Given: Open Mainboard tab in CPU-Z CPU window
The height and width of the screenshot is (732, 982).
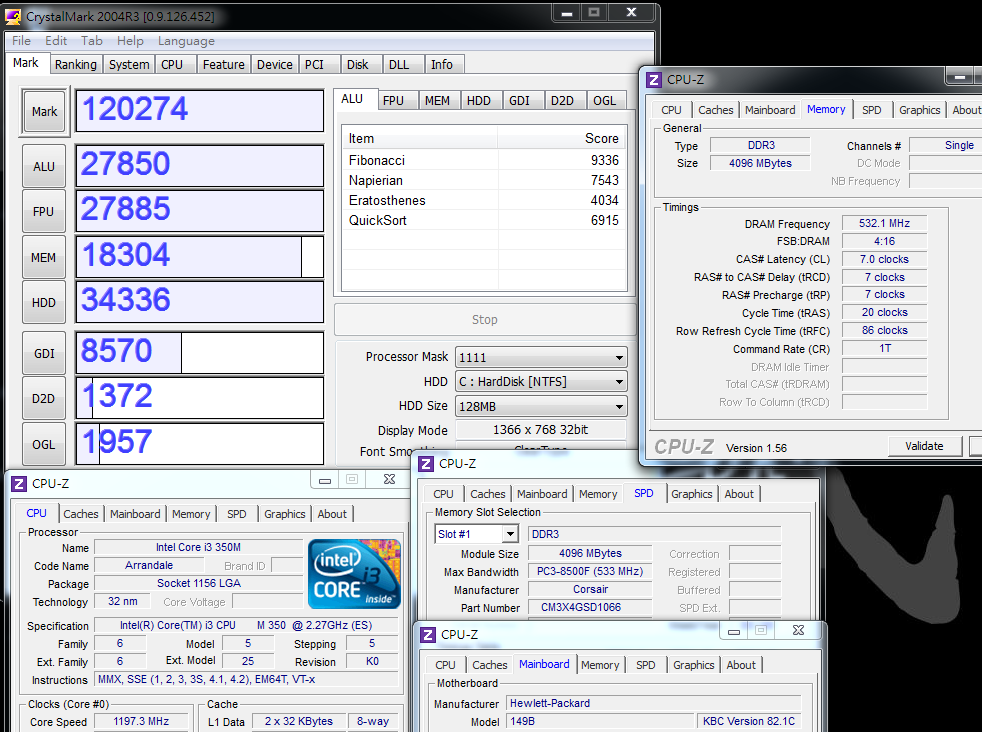Looking at the screenshot, I should (135, 514).
